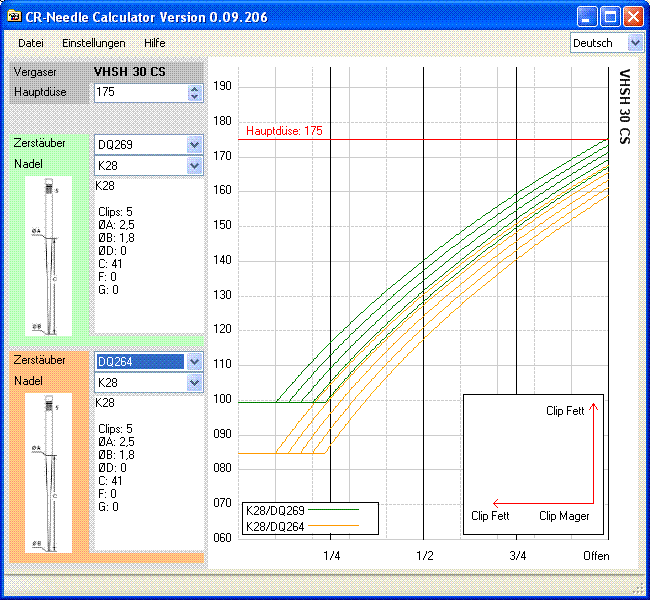Screen dimensions: 650x600
Task: Click the Vergaser label
Action: tap(35, 72)
